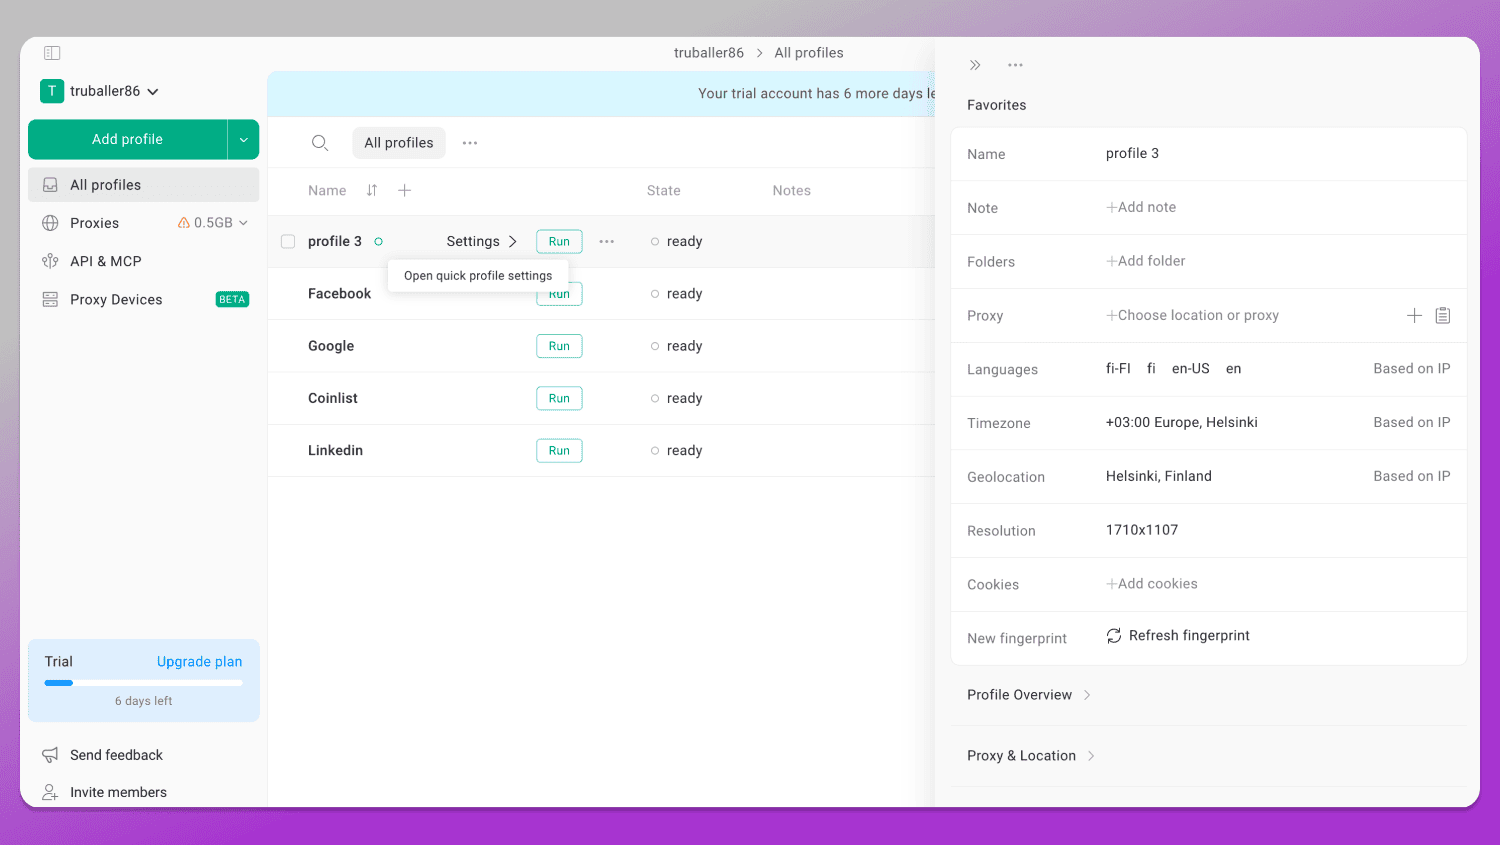Select the All profiles tab chip
This screenshot has width=1500, height=845.
399,143
